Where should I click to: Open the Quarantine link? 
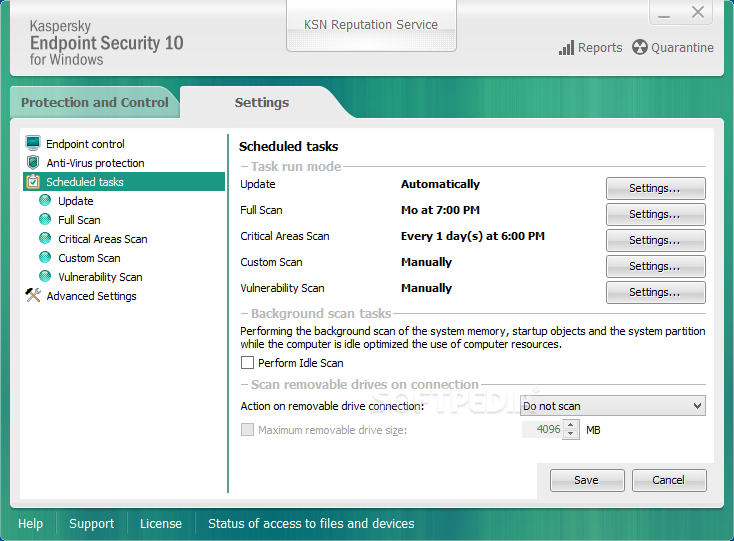tap(682, 47)
